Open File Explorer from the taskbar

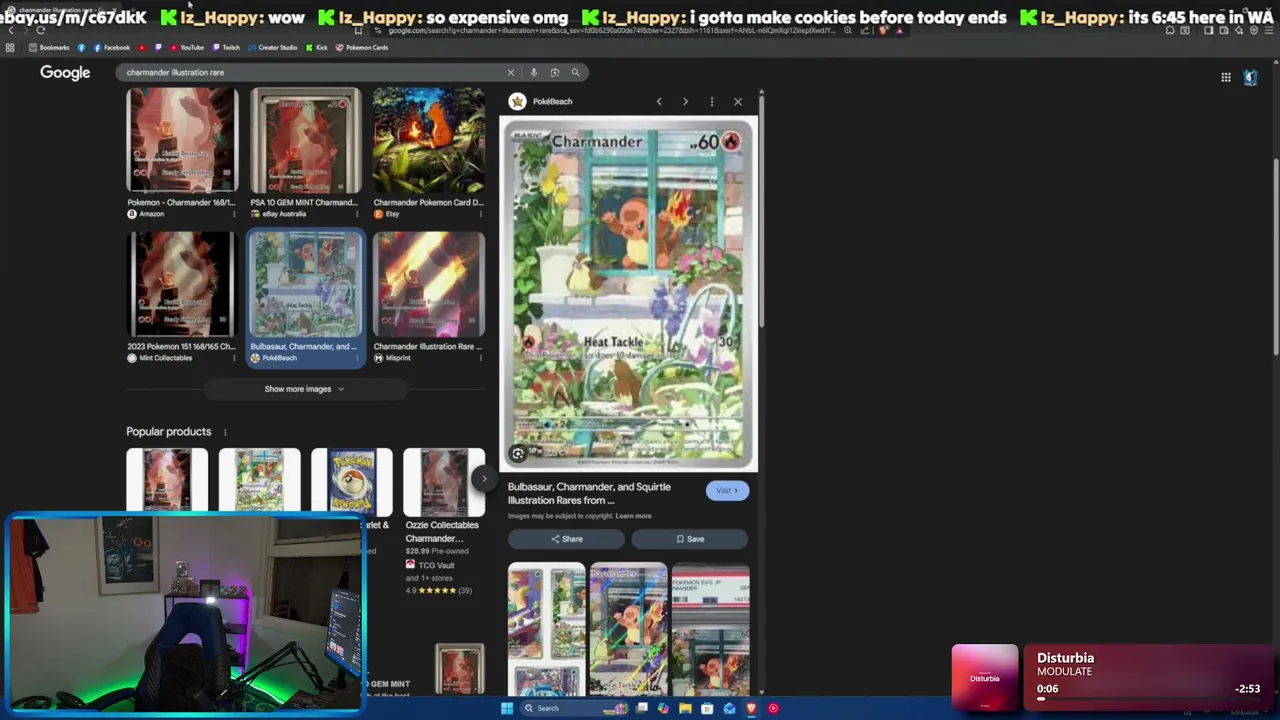click(685, 708)
